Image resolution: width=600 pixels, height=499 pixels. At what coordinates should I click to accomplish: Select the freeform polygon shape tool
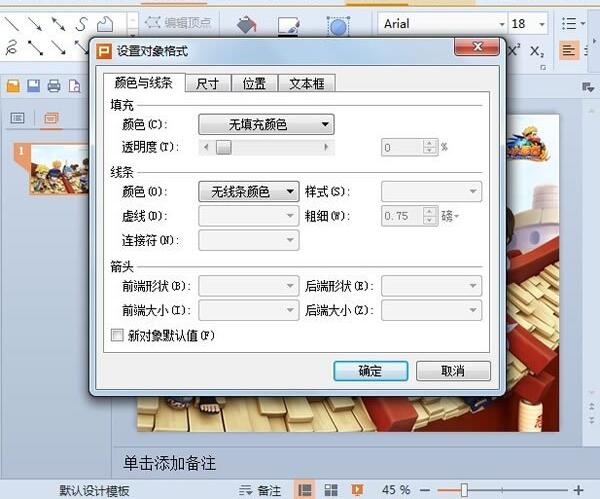[105, 24]
